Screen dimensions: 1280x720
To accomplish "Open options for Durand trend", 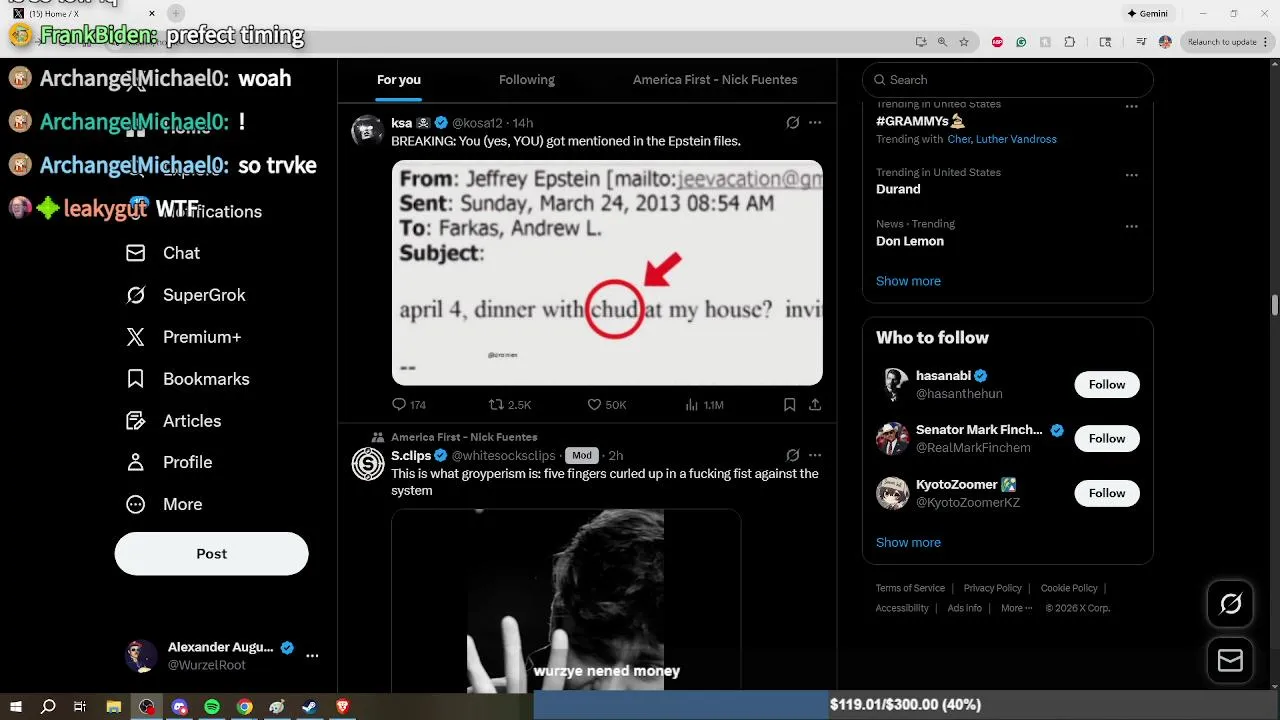I will 1131,175.
